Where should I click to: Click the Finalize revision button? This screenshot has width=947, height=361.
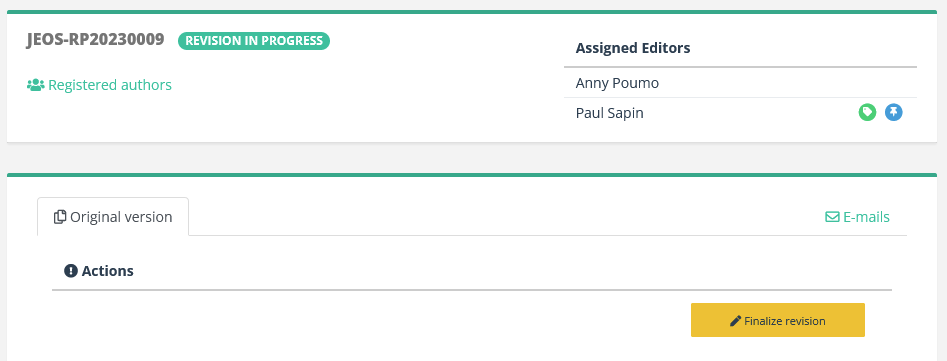pos(778,320)
